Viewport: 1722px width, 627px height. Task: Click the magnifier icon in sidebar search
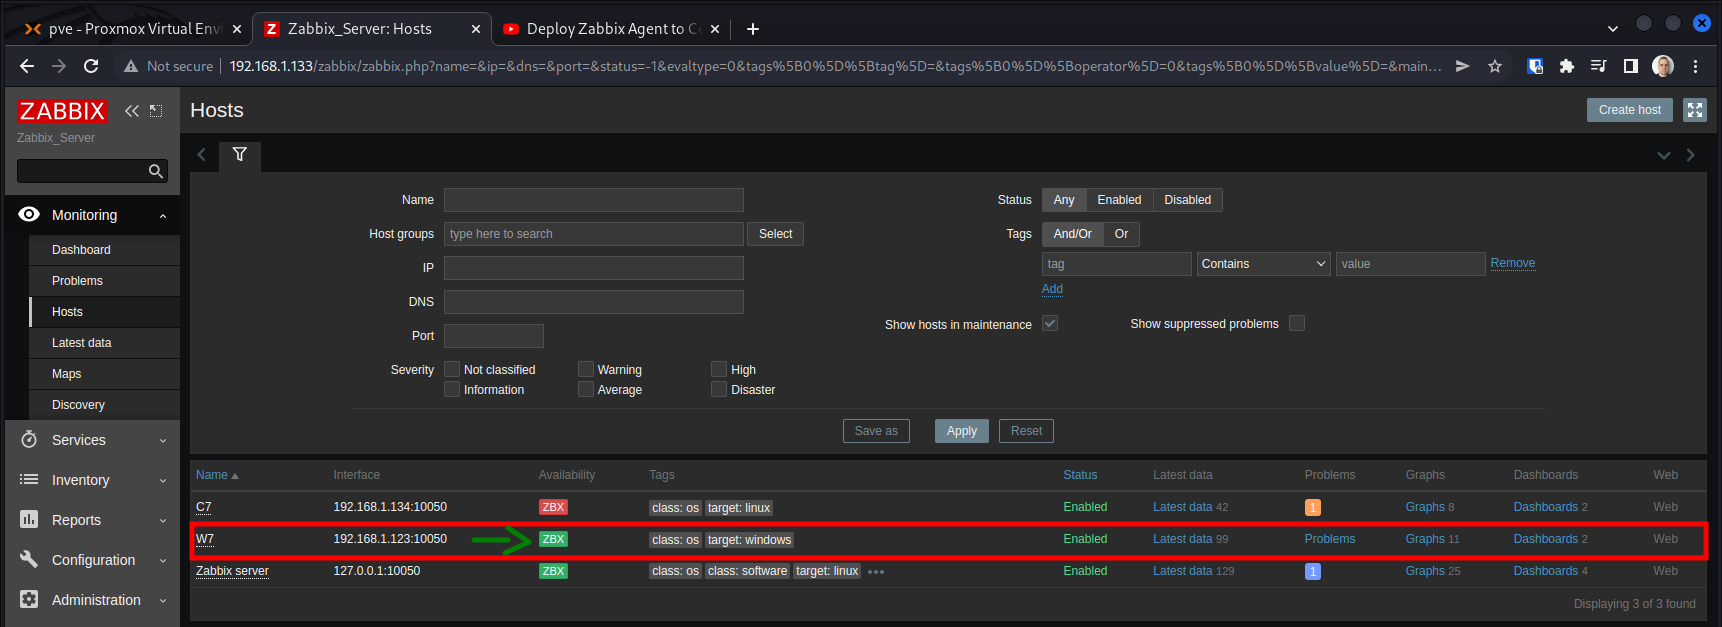[x=155, y=171]
